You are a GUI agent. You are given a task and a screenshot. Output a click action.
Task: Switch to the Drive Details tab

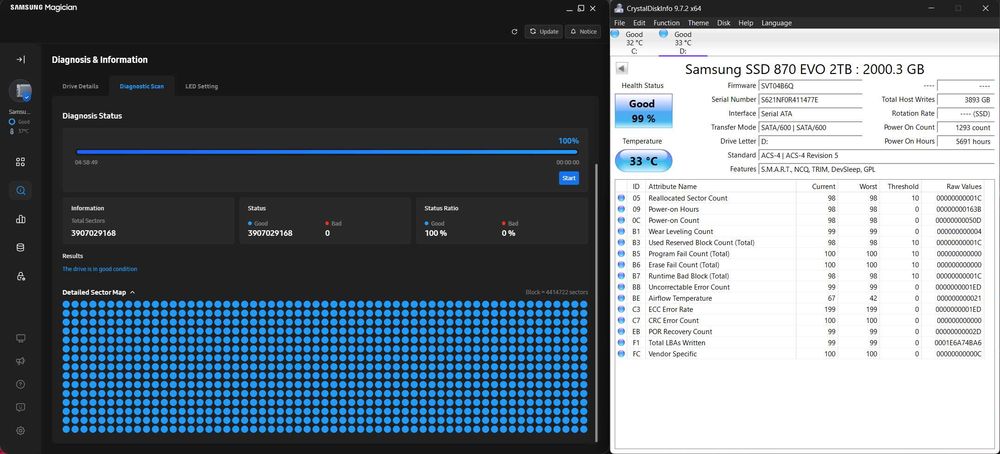click(80, 86)
